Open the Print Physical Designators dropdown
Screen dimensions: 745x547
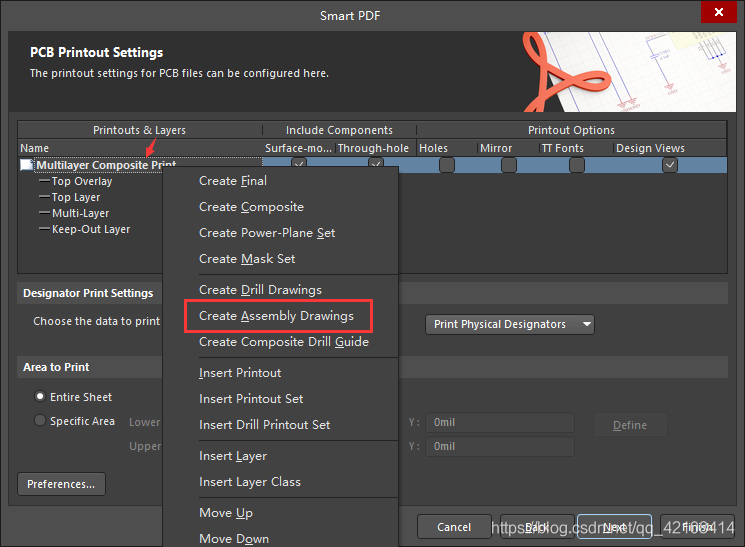[510, 324]
